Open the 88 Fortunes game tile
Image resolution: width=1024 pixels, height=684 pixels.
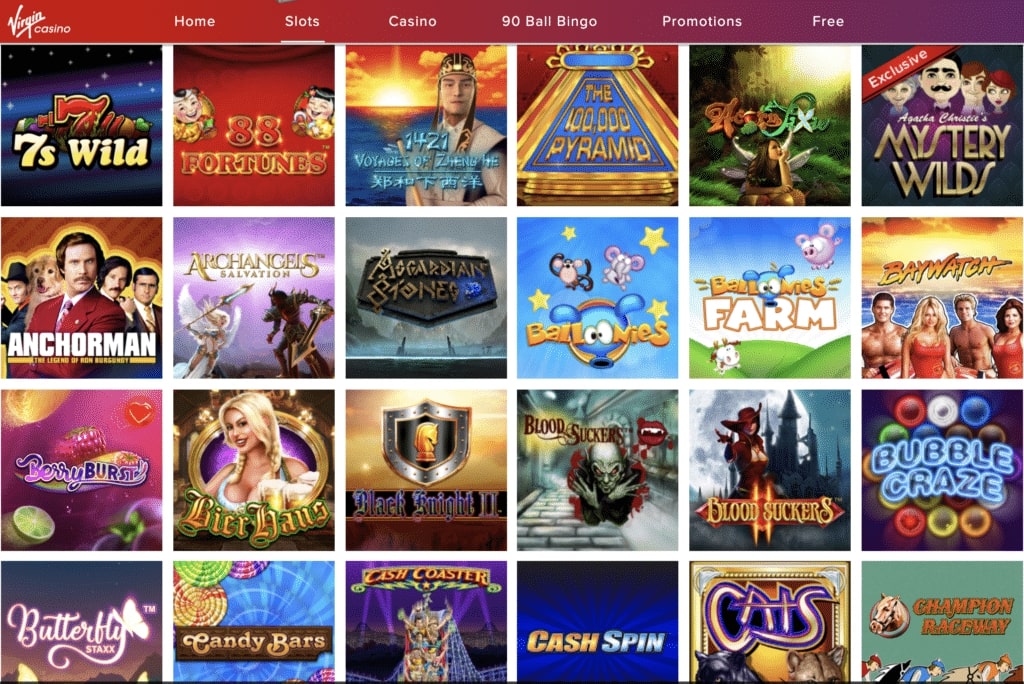click(x=254, y=125)
